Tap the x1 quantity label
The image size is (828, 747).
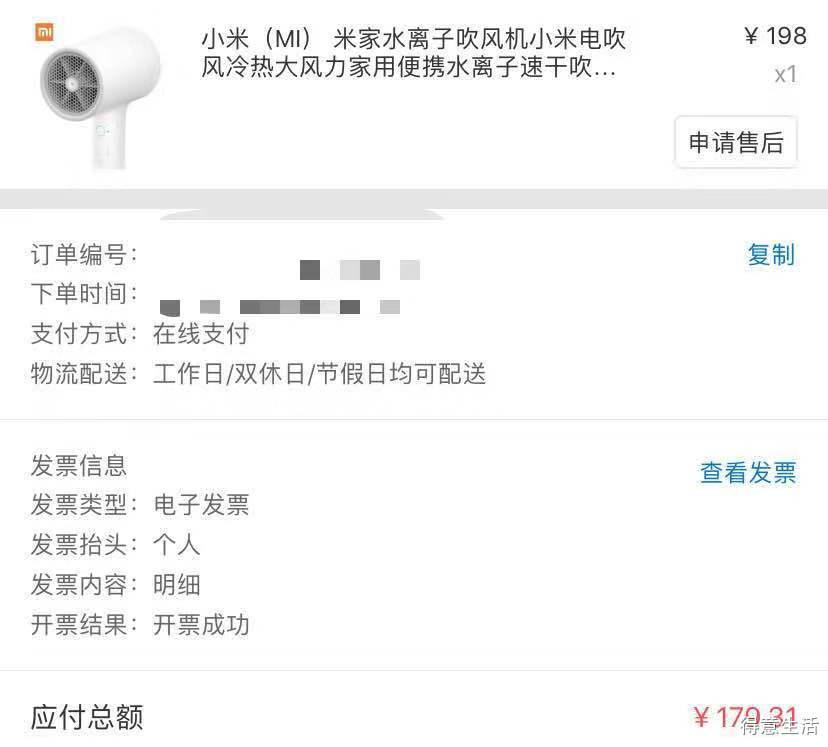tap(785, 74)
